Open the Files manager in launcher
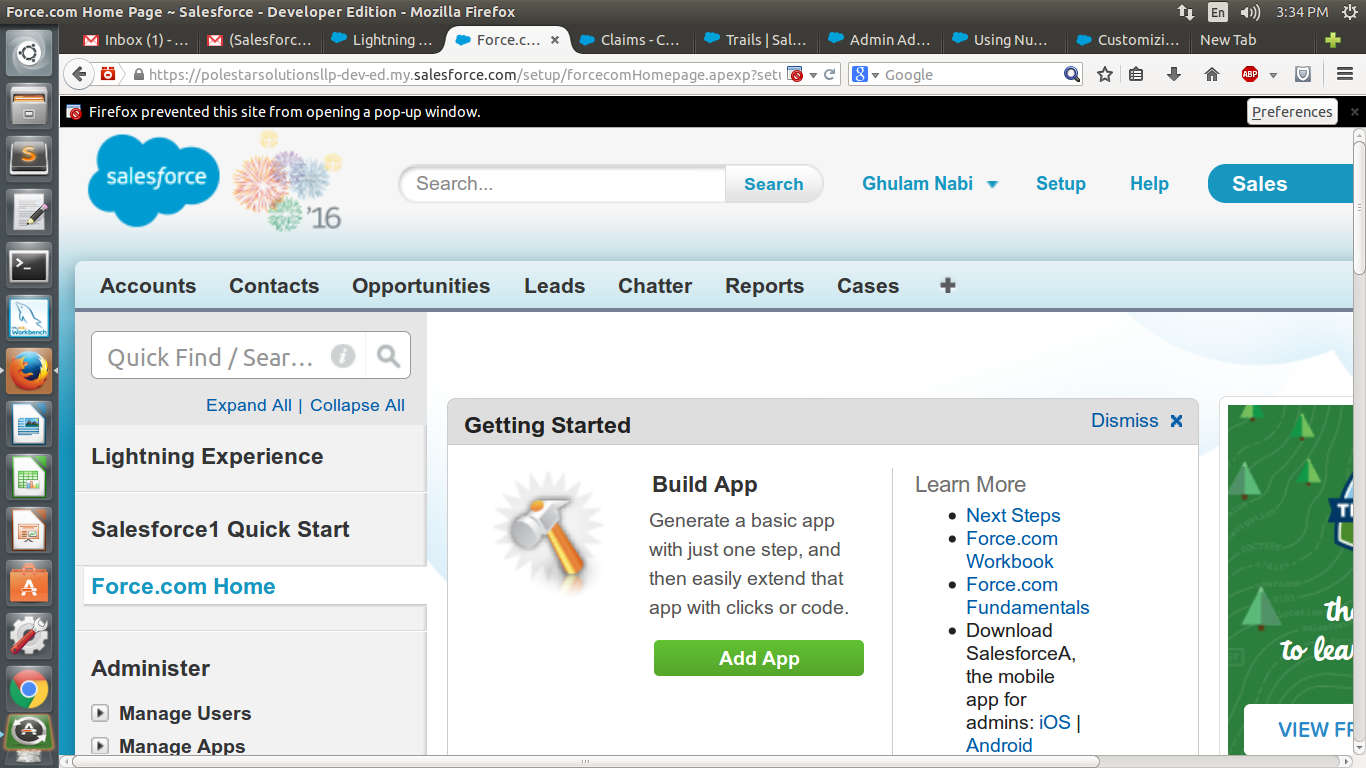Image resolution: width=1366 pixels, height=768 pixels. tap(29, 104)
